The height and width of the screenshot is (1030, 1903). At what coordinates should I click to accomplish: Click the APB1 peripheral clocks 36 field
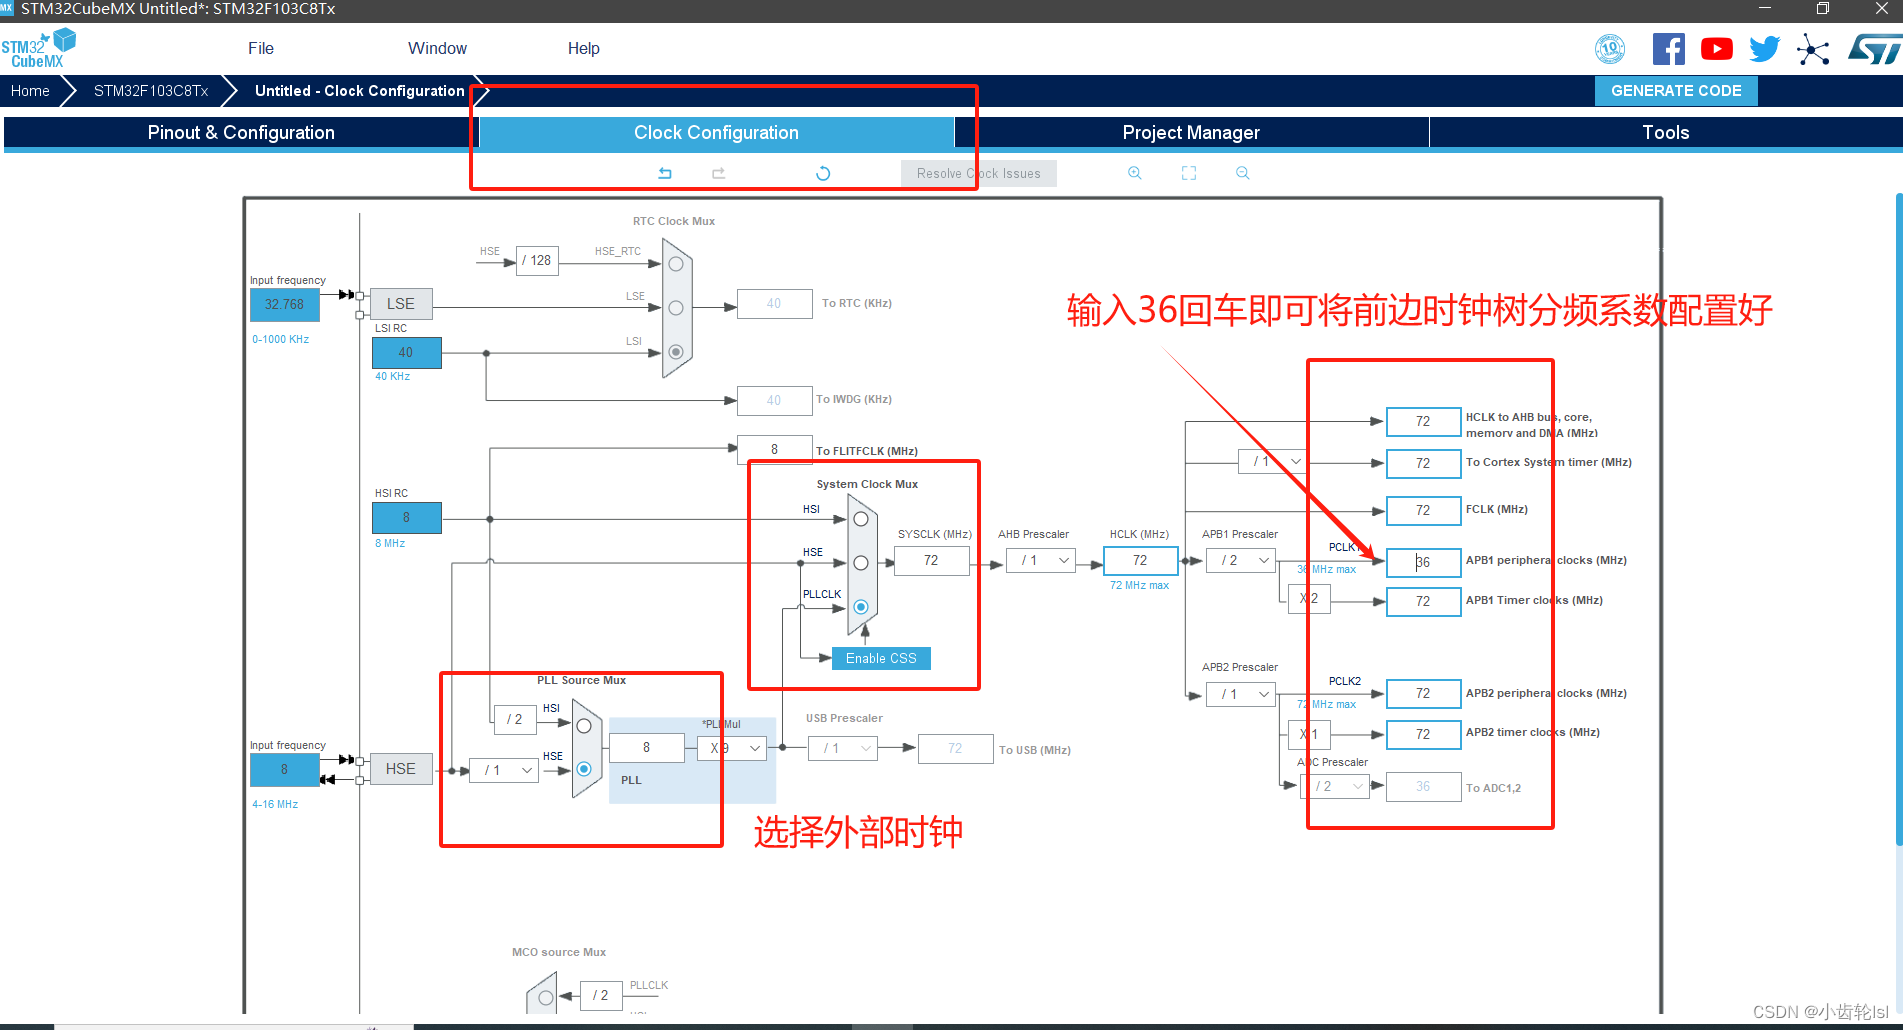point(1423,562)
